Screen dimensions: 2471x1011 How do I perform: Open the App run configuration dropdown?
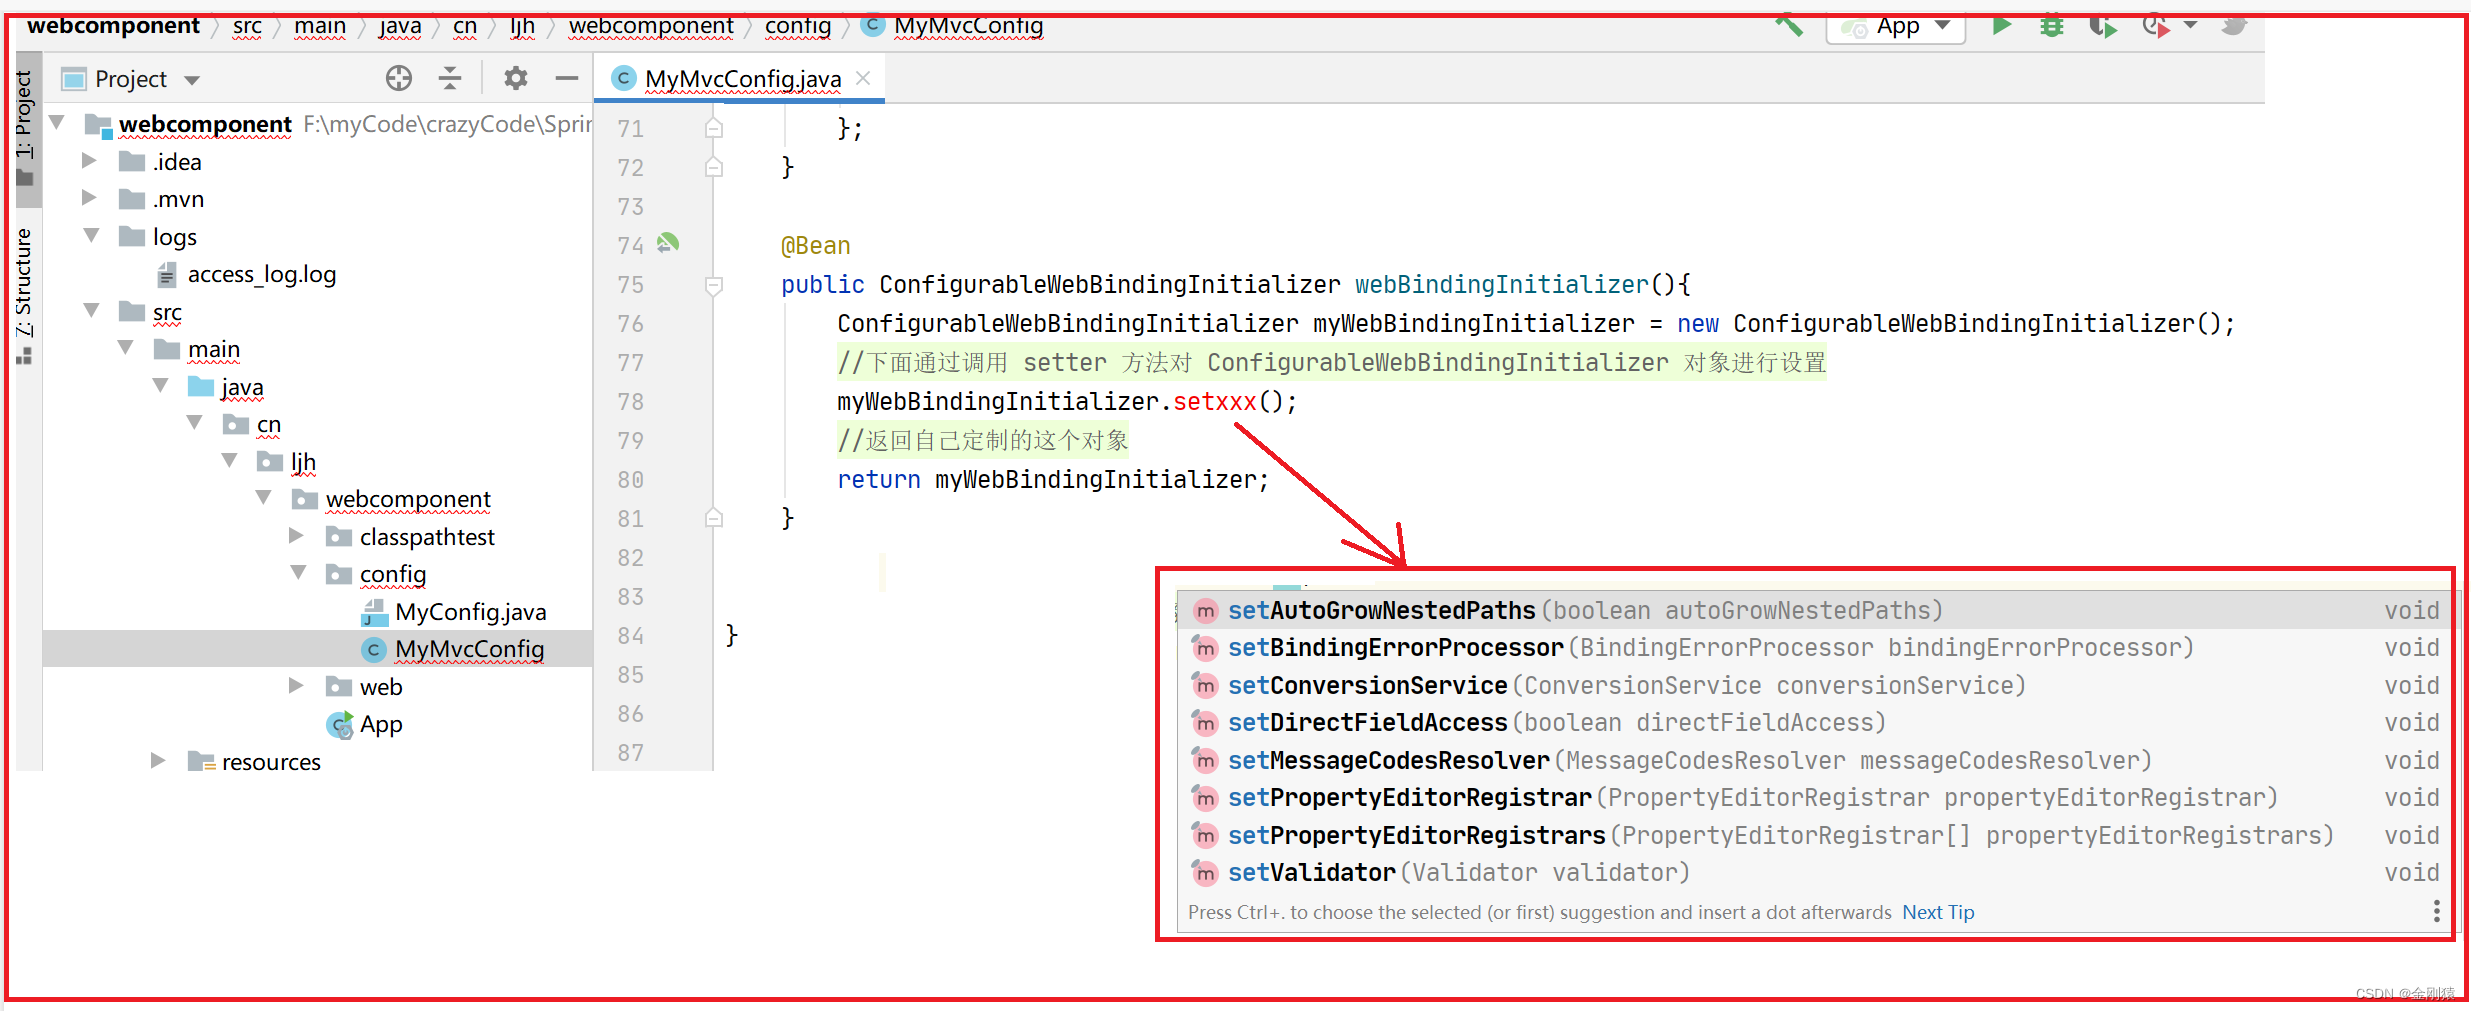click(1896, 27)
